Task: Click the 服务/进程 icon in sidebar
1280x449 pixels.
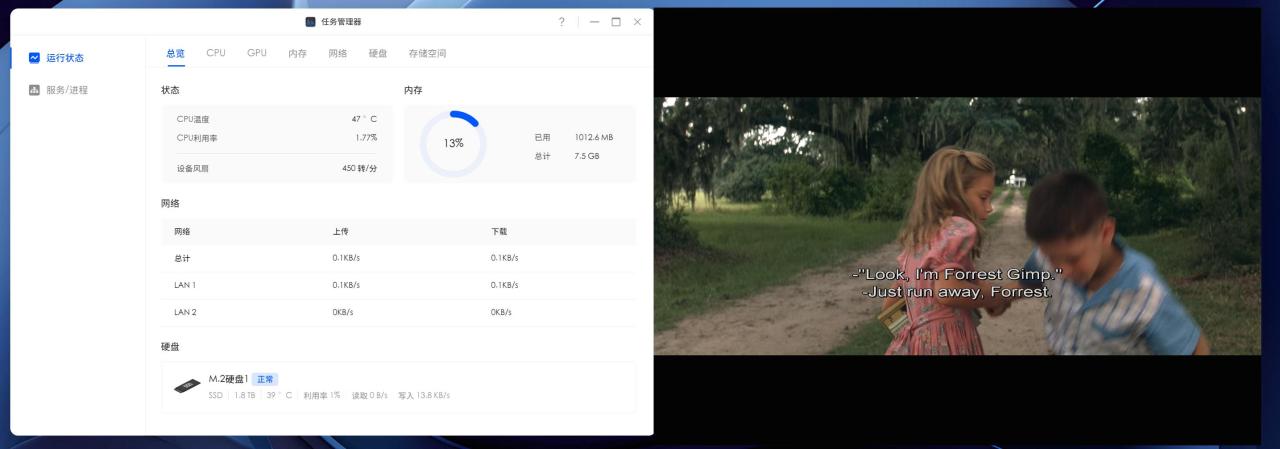Action: tap(34, 90)
